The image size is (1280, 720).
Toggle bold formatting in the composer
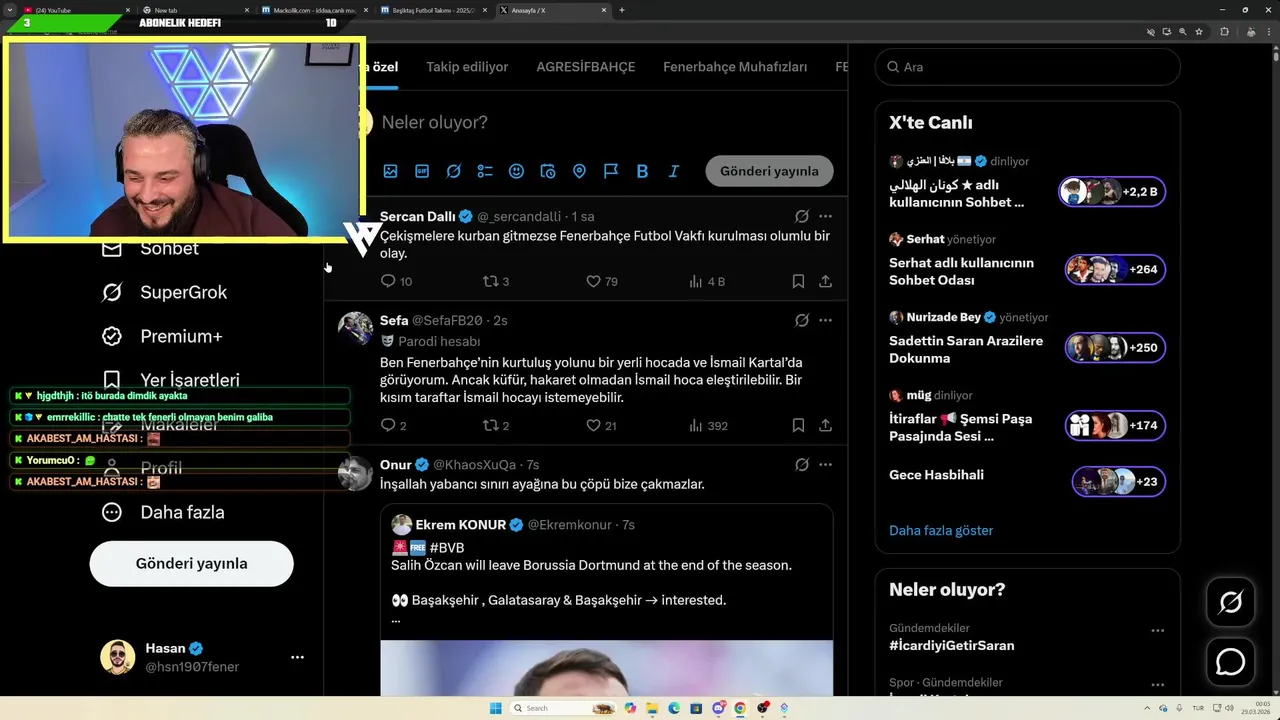(x=642, y=171)
